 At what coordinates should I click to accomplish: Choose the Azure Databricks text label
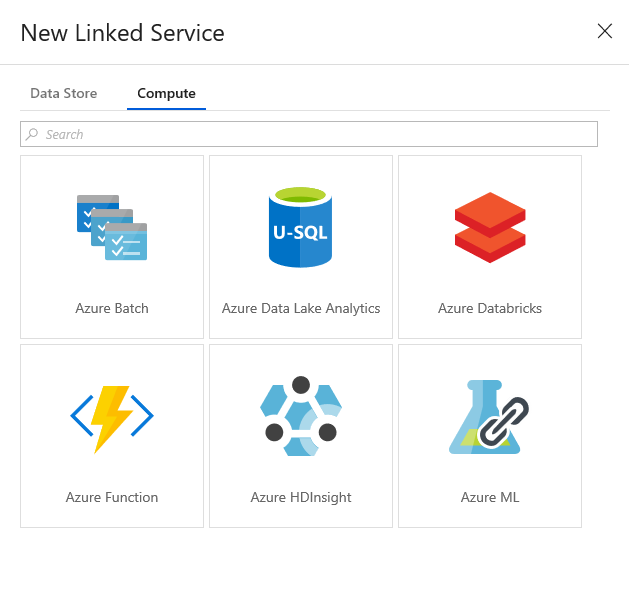490,308
